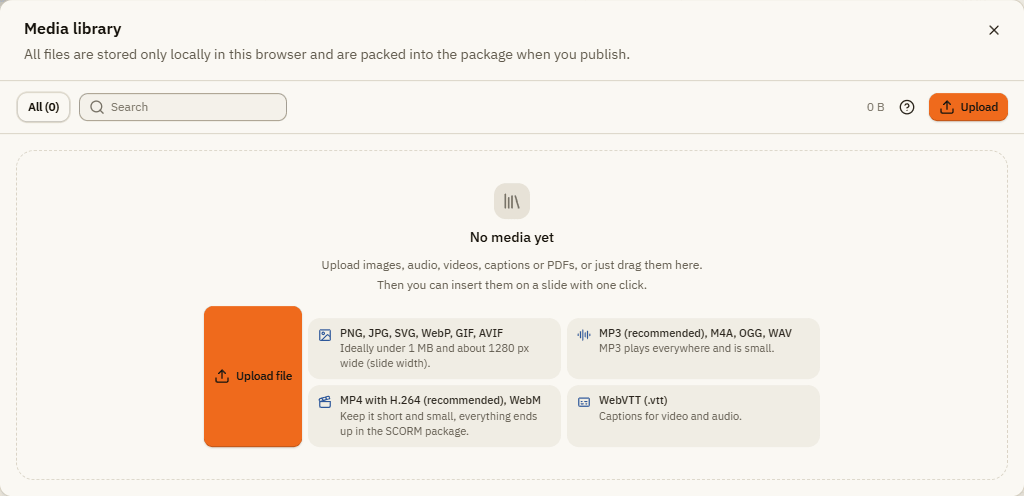Viewport: 1024px width, 496px height.
Task: Select the All (0) filter tab
Action: pos(44,107)
